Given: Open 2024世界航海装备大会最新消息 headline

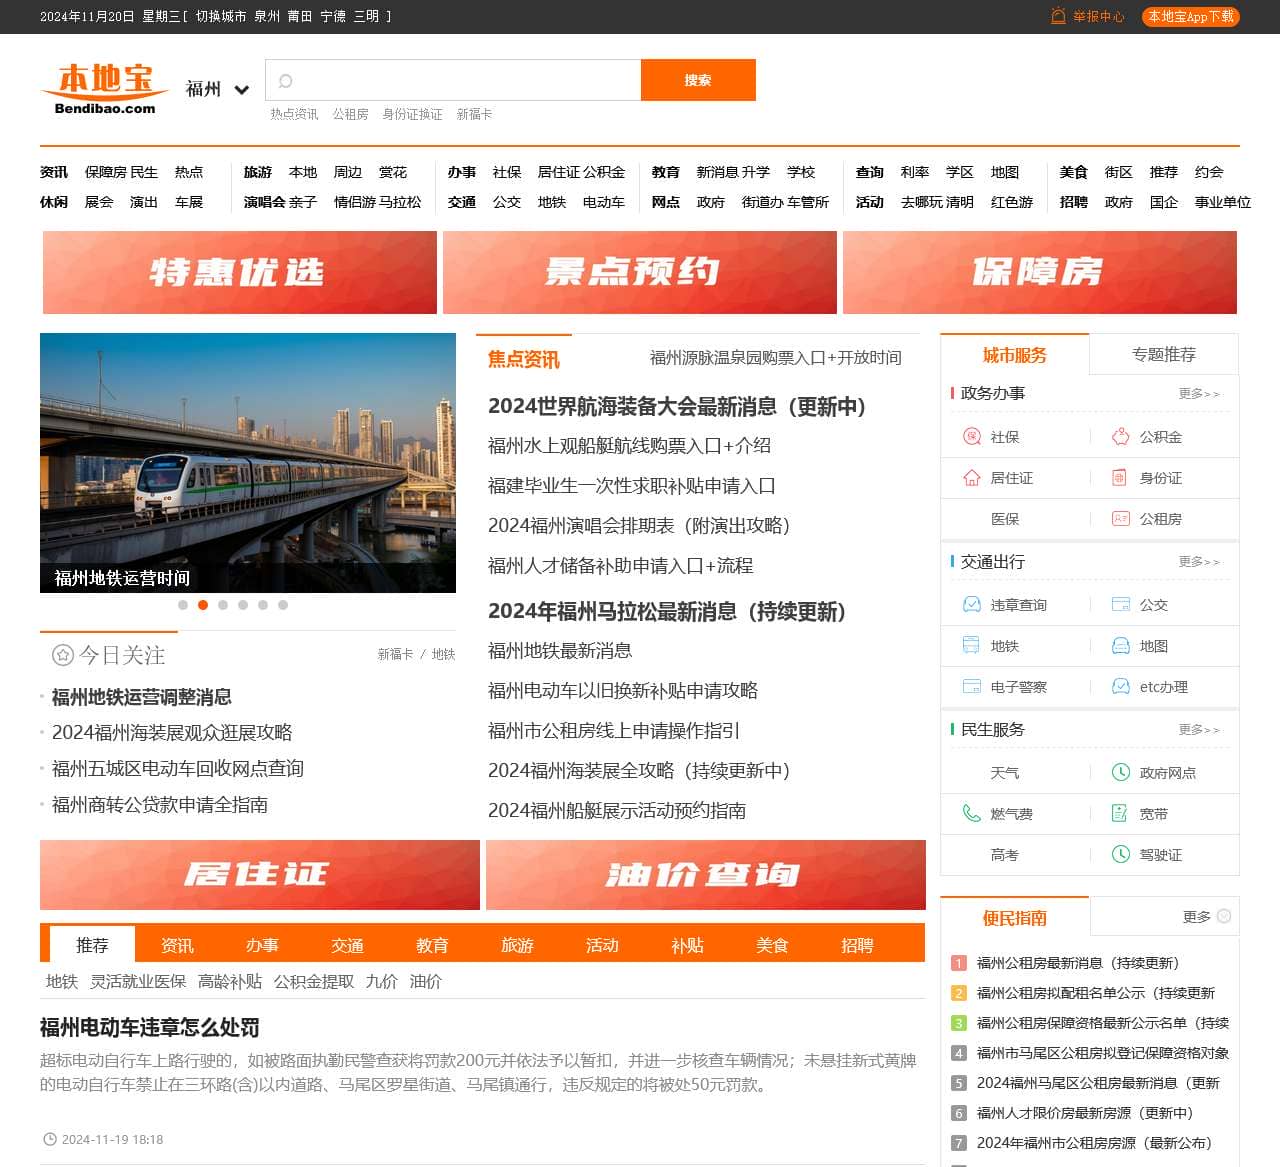Looking at the screenshot, I should pos(677,406).
